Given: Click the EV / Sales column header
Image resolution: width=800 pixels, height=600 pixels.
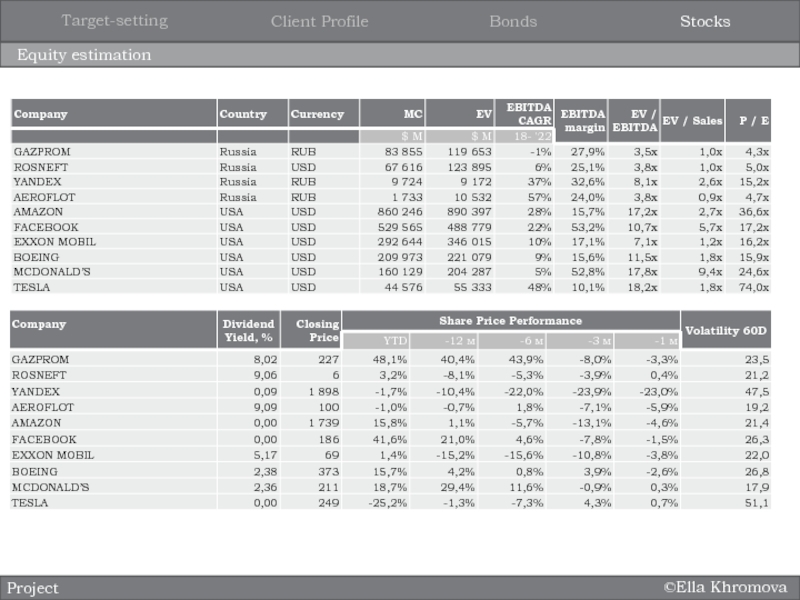Looking at the screenshot, I should (692, 121).
